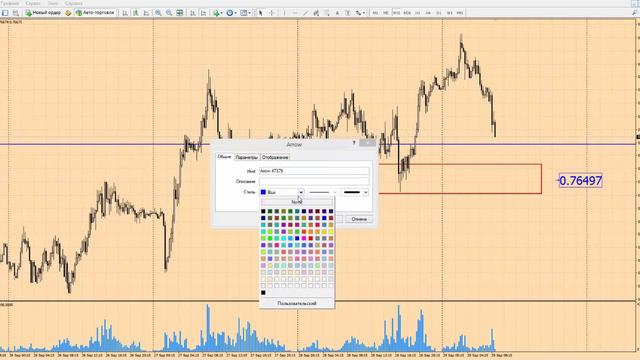Open the Сервис menu
The image size is (640, 360).
[x=33, y=3]
